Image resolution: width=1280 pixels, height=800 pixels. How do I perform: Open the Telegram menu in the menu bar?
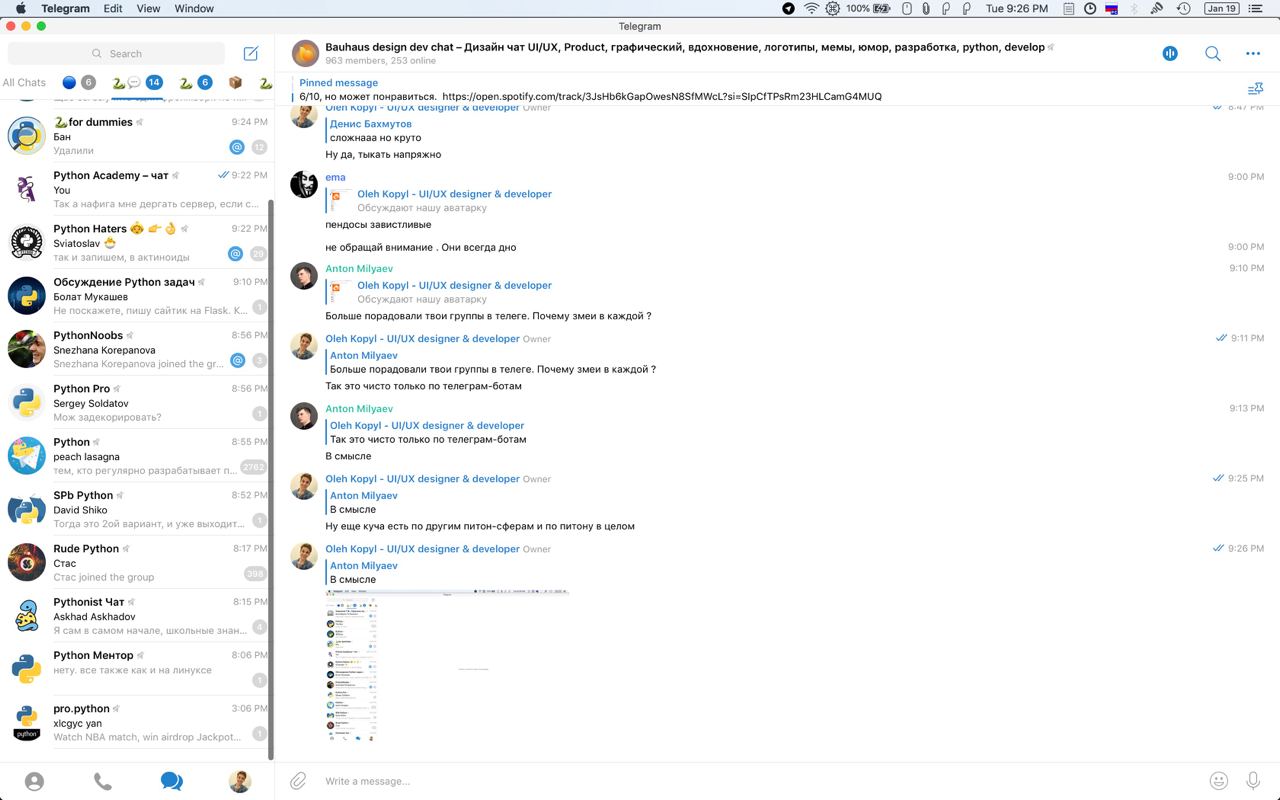click(x=65, y=8)
